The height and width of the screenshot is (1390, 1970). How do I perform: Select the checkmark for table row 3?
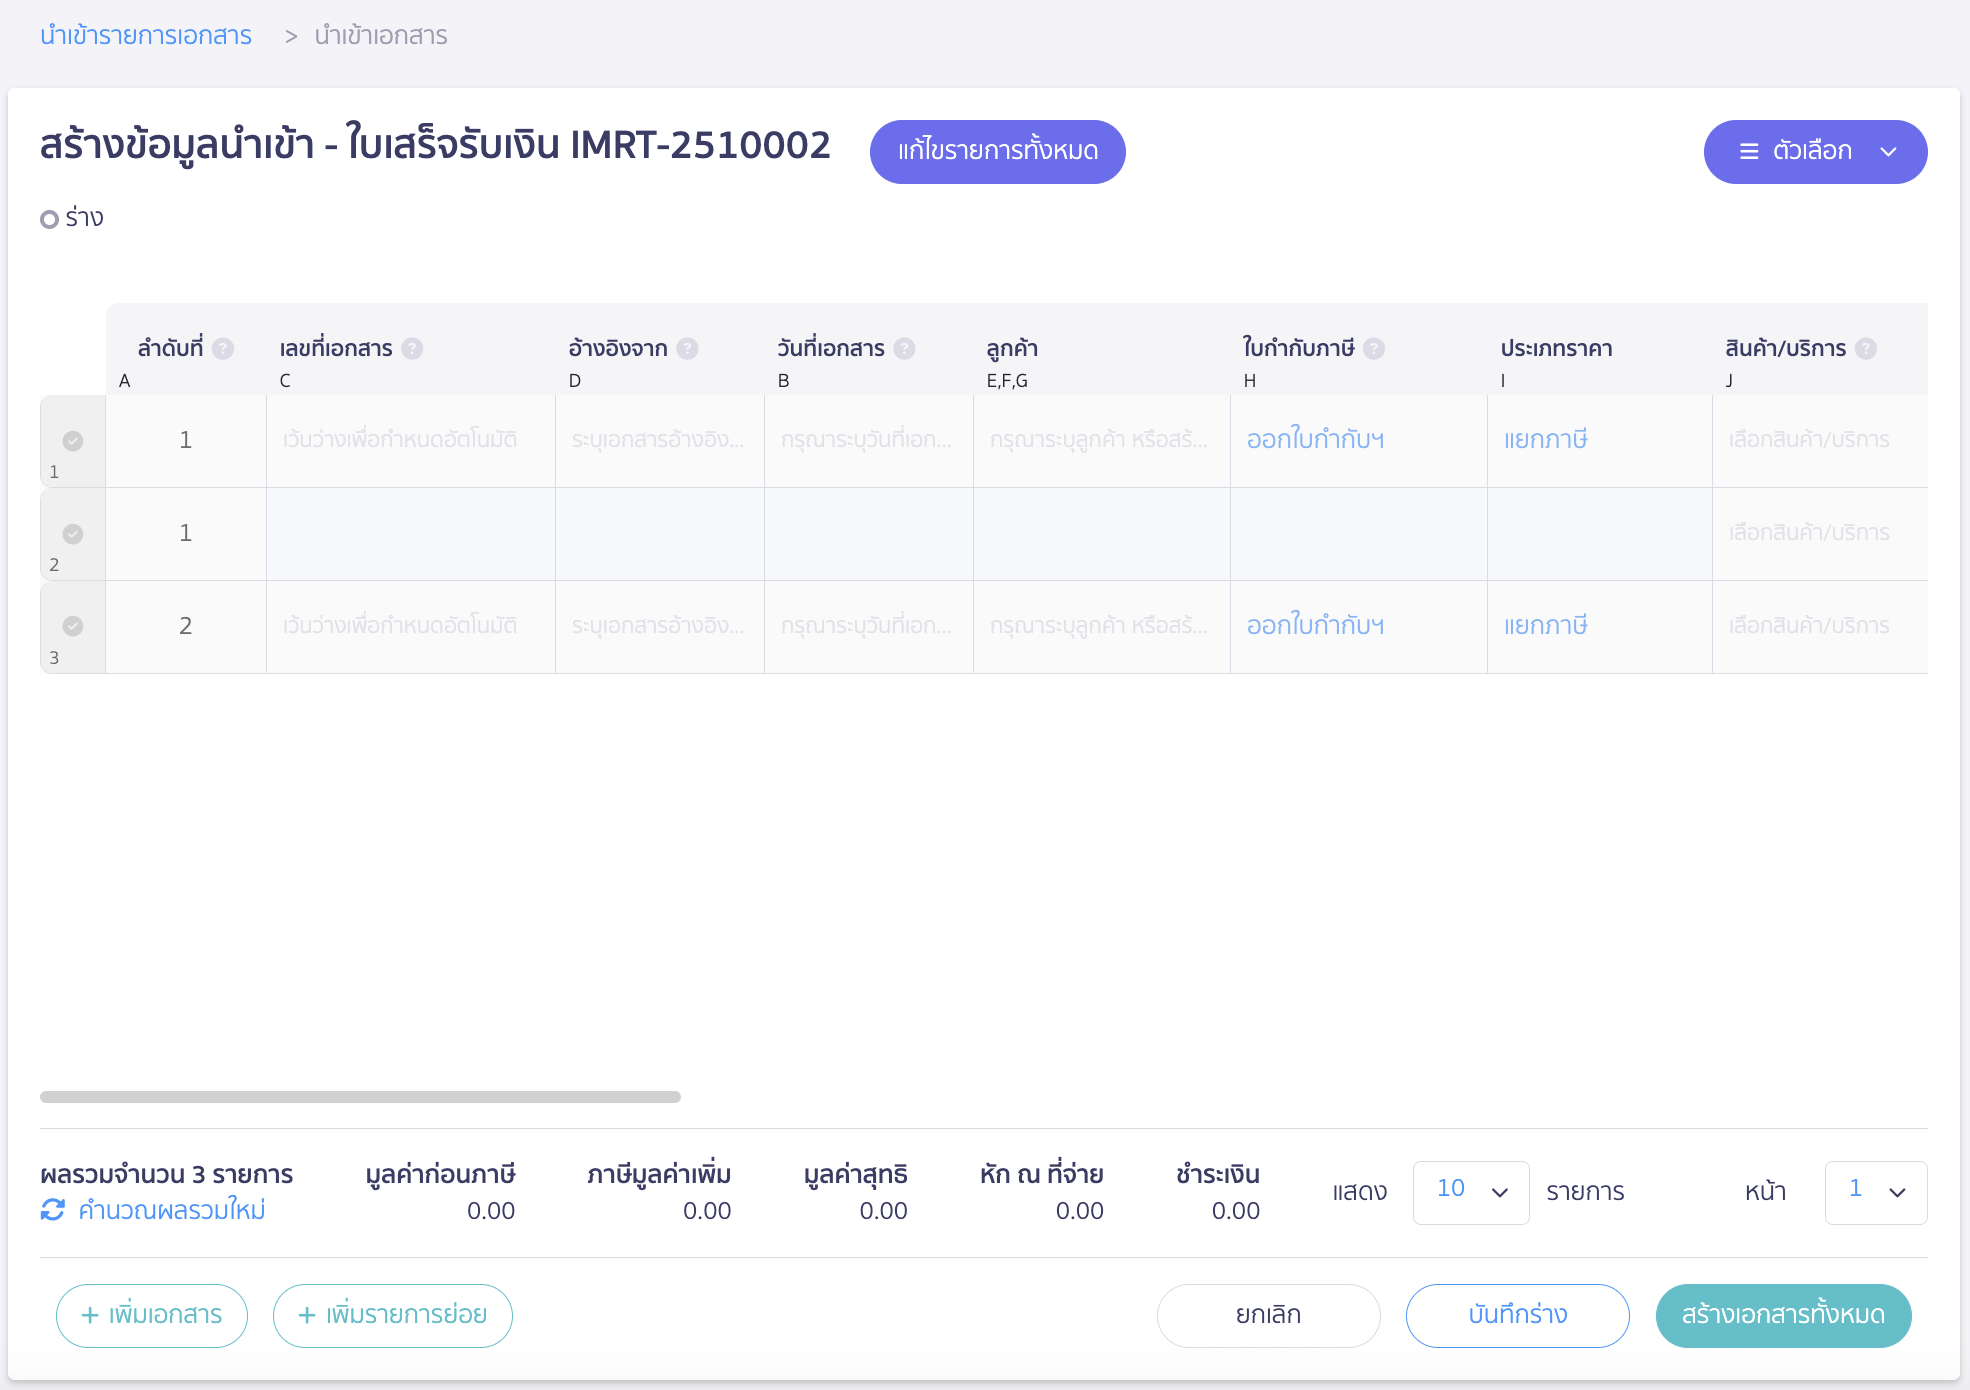click(71, 625)
